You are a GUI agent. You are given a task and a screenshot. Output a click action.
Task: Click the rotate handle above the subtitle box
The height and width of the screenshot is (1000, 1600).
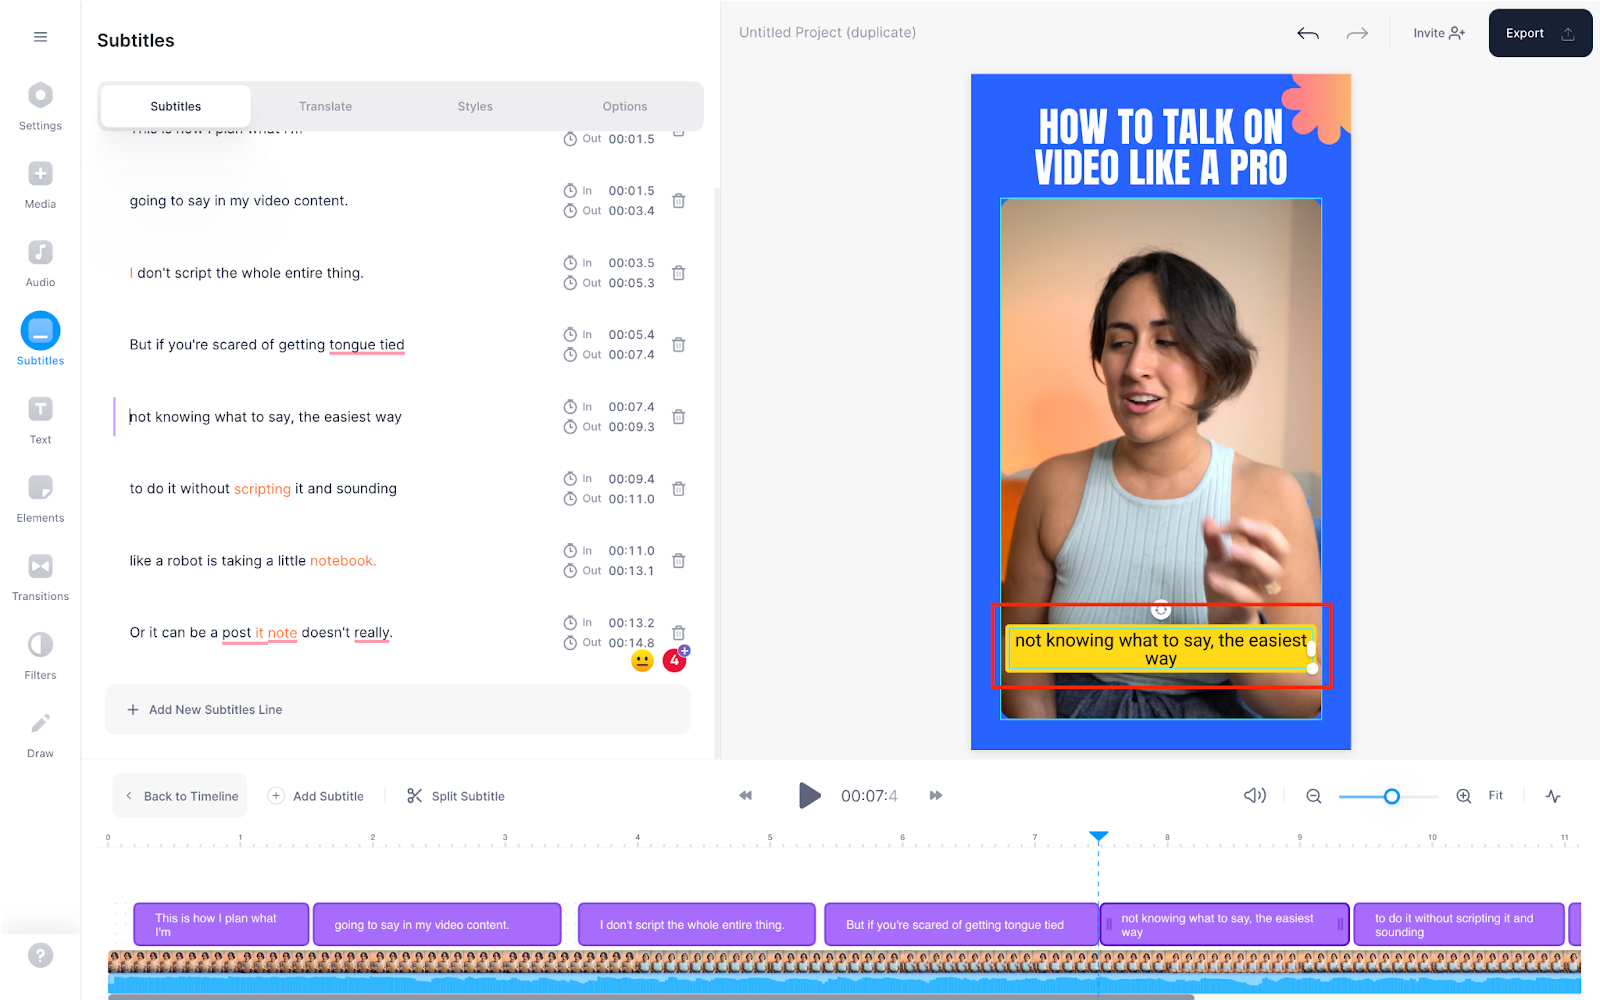(x=1160, y=609)
